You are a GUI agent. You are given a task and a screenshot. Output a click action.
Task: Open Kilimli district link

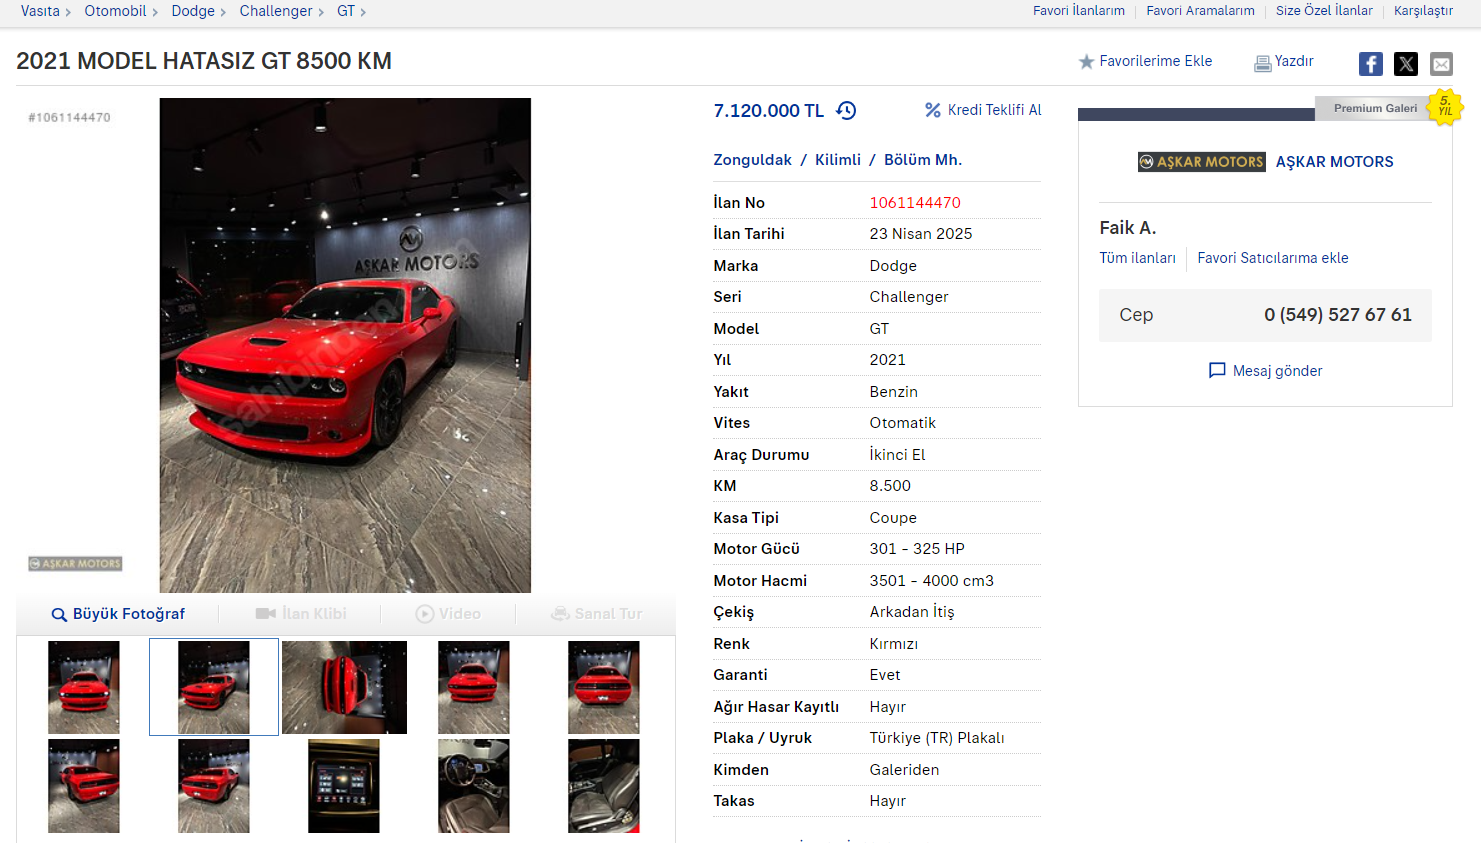[838, 160]
